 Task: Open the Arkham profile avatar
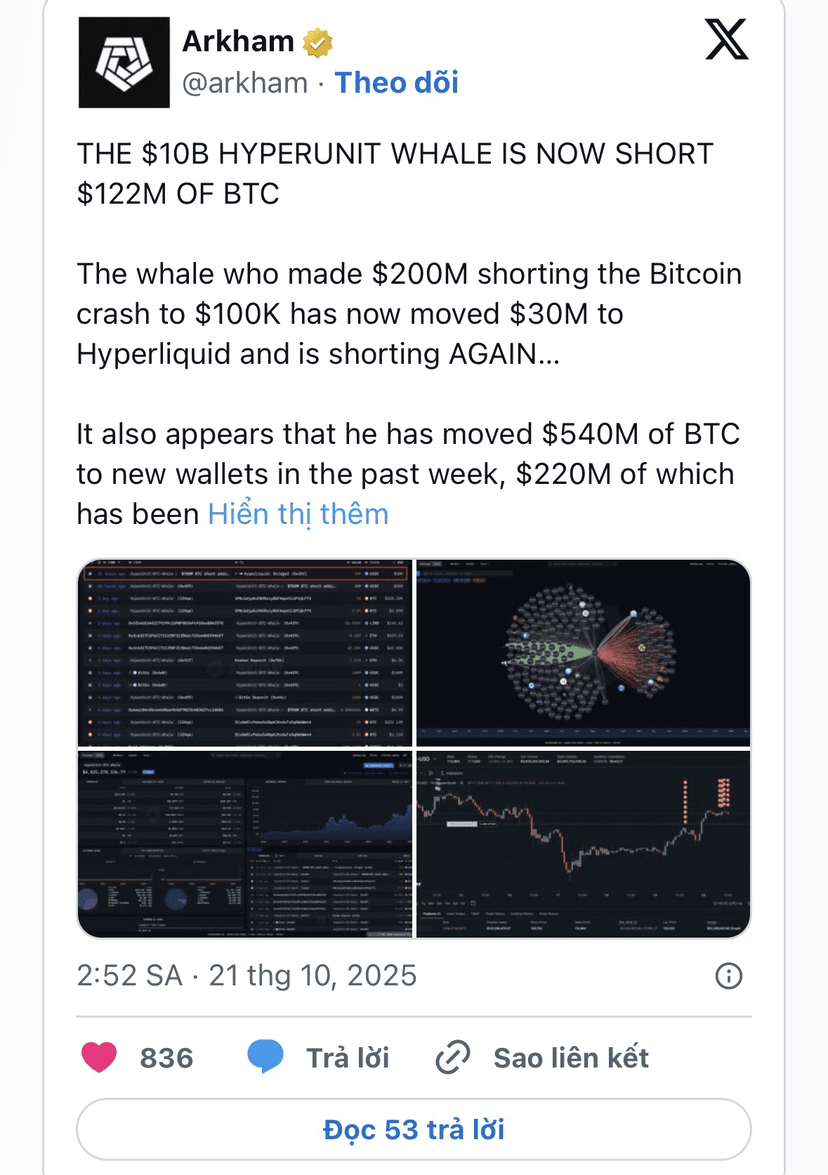click(124, 62)
